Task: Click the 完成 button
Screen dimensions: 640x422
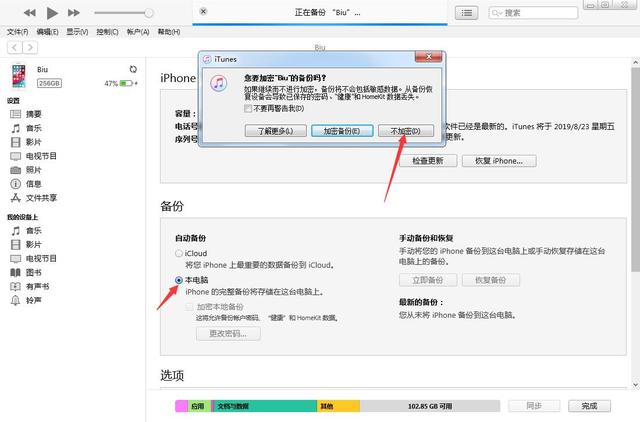Action: coord(589,406)
